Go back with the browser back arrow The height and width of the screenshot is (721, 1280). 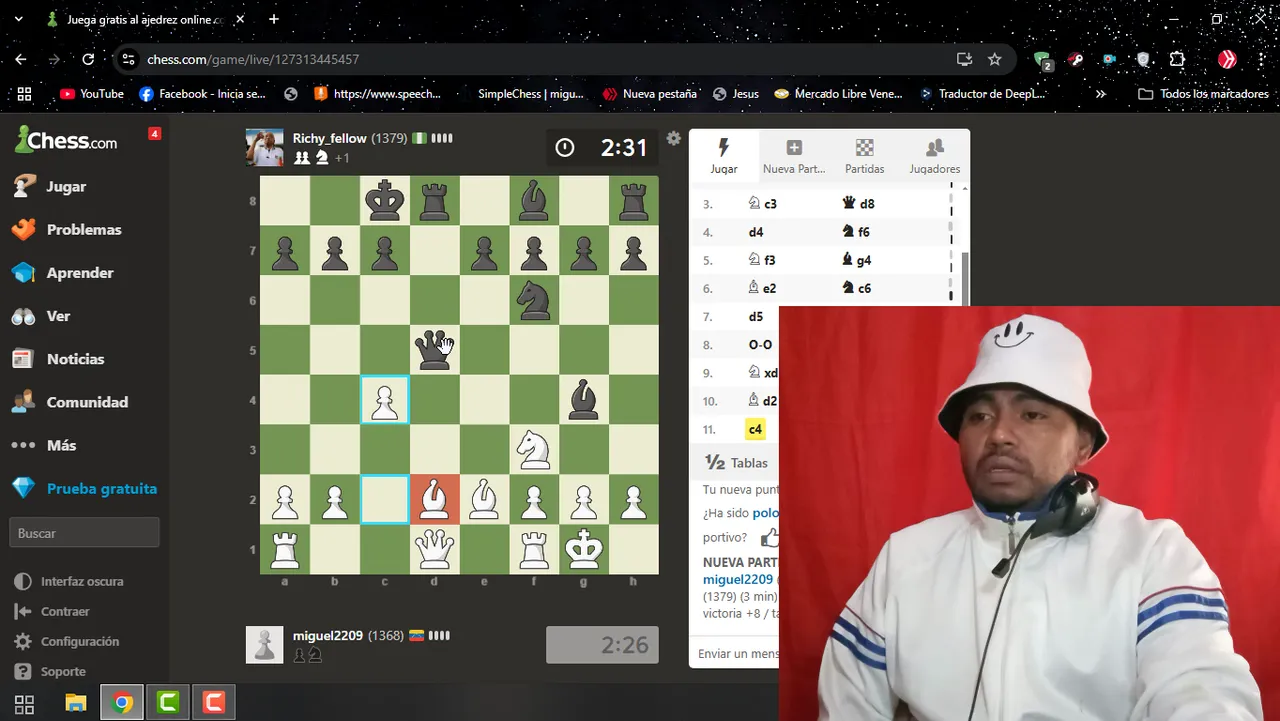[x=21, y=59]
